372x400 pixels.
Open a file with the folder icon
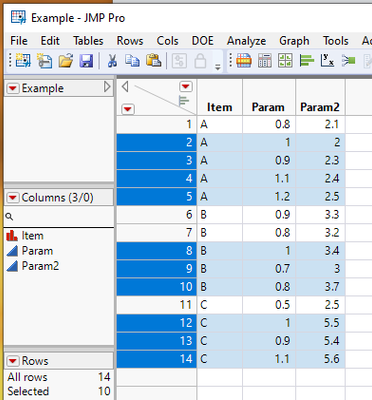(x=66, y=61)
